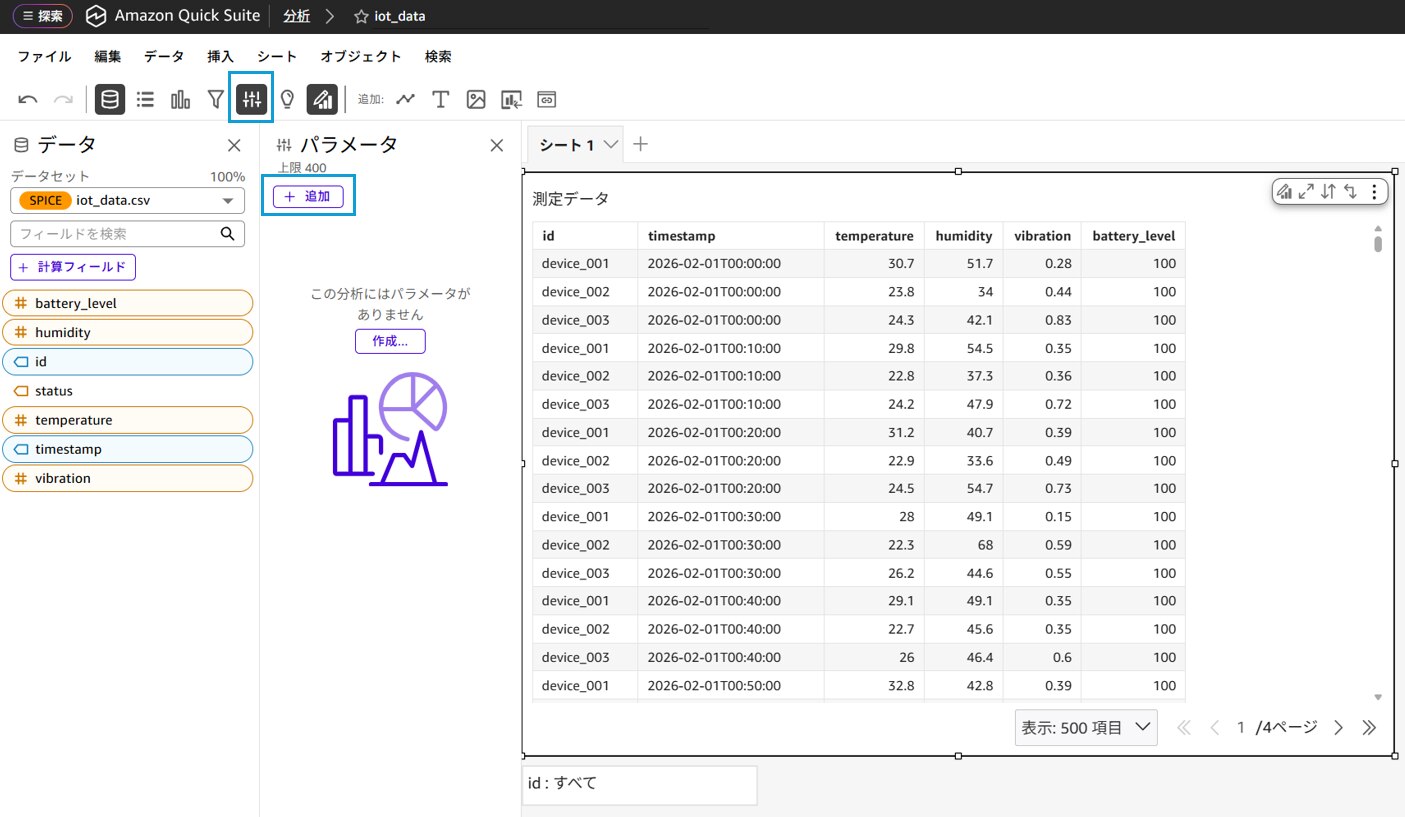Maximize the table visual with expand arrows
The width and height of the screenshot is (1405, 817).
[x=1306, y=192]
